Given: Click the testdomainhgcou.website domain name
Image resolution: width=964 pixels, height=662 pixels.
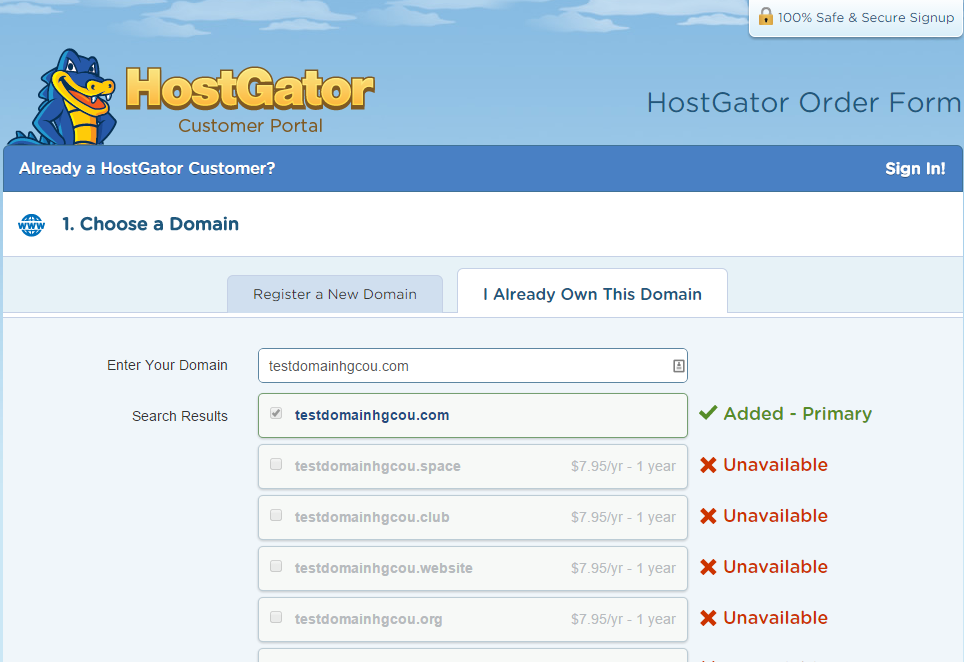Looking at the screenshot, I should point(384,569).
